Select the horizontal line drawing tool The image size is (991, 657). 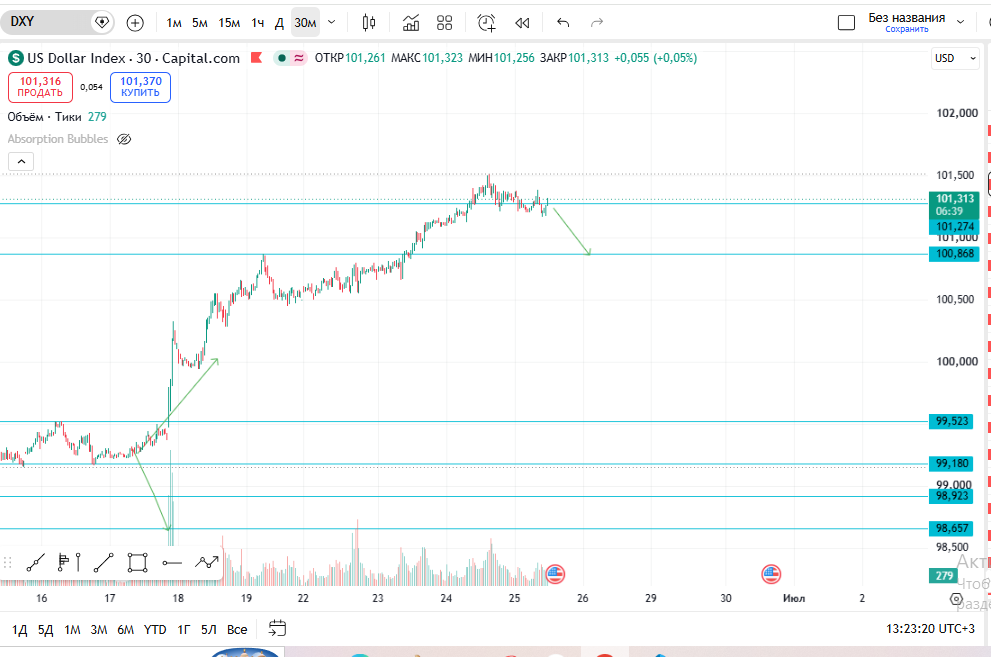point(171,562)
